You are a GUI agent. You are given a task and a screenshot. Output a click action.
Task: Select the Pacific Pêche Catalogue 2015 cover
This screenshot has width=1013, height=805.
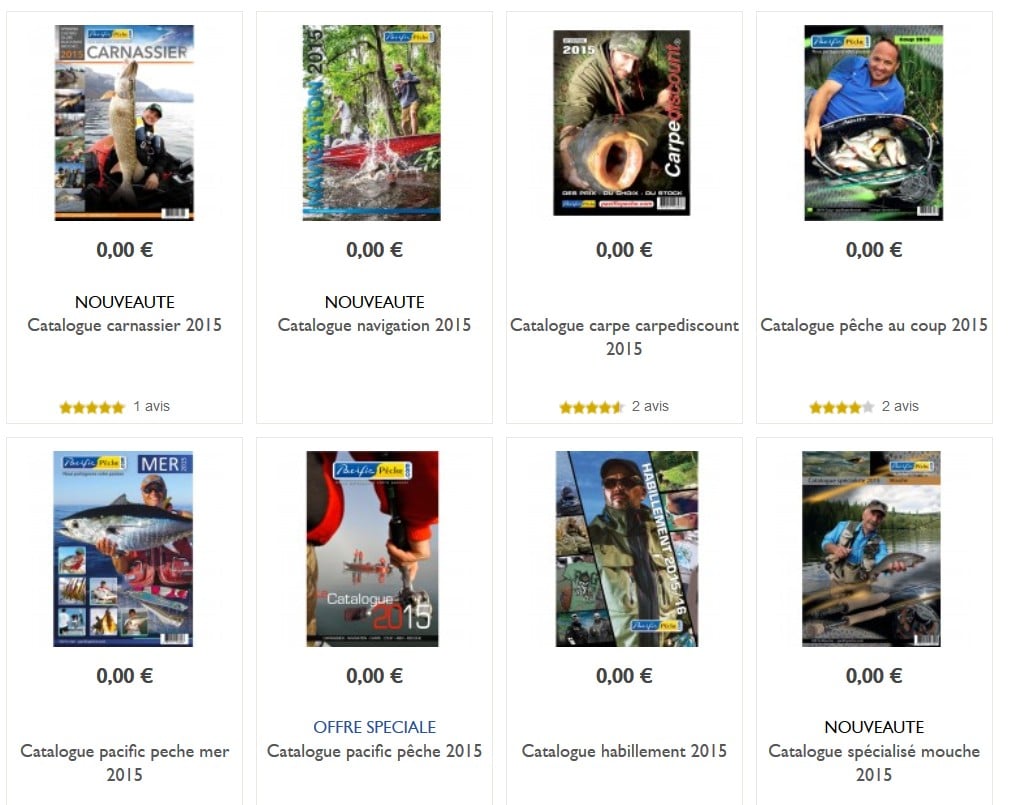(x=373, y=549)
